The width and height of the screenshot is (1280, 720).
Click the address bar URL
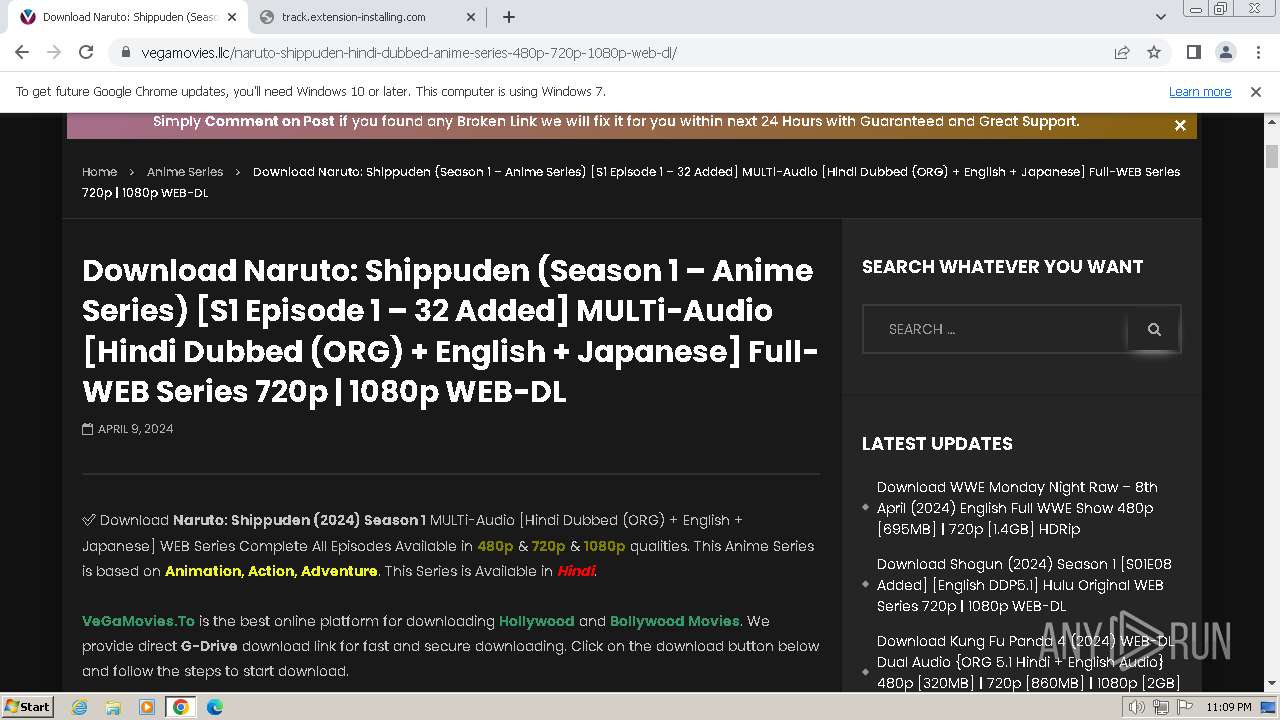[x=410, y=52]
